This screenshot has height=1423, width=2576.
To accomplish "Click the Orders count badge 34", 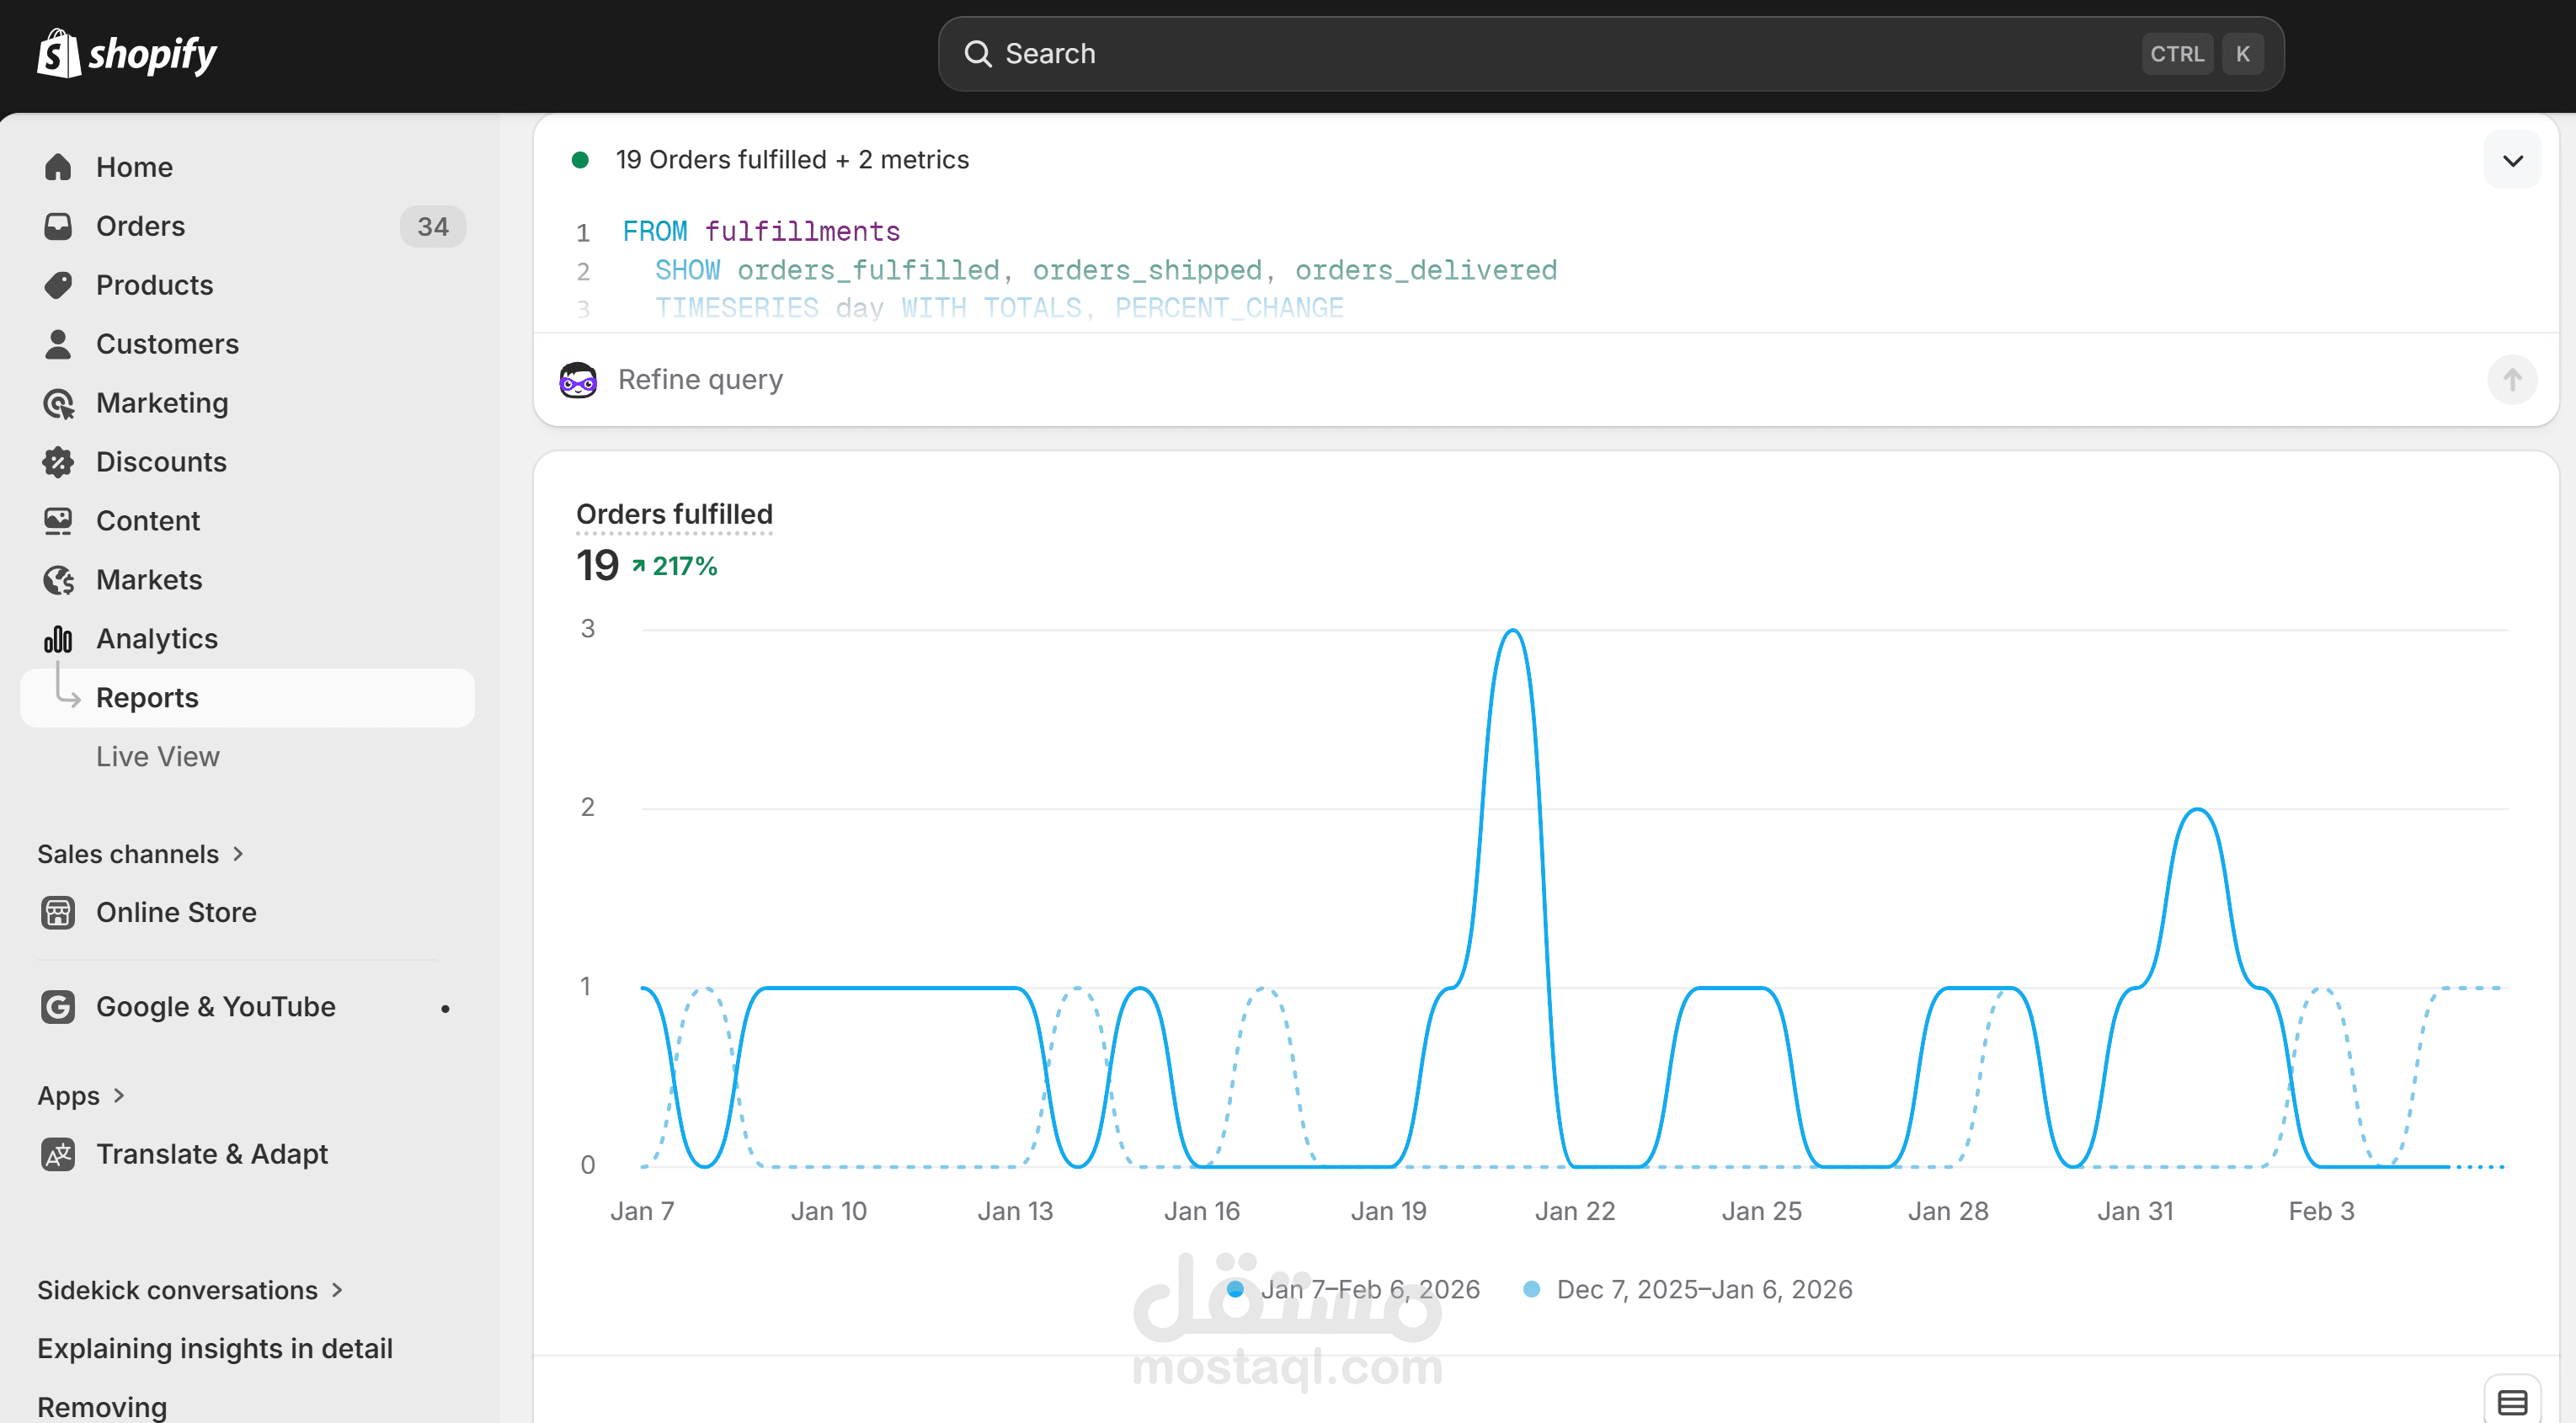I will 433,227.
